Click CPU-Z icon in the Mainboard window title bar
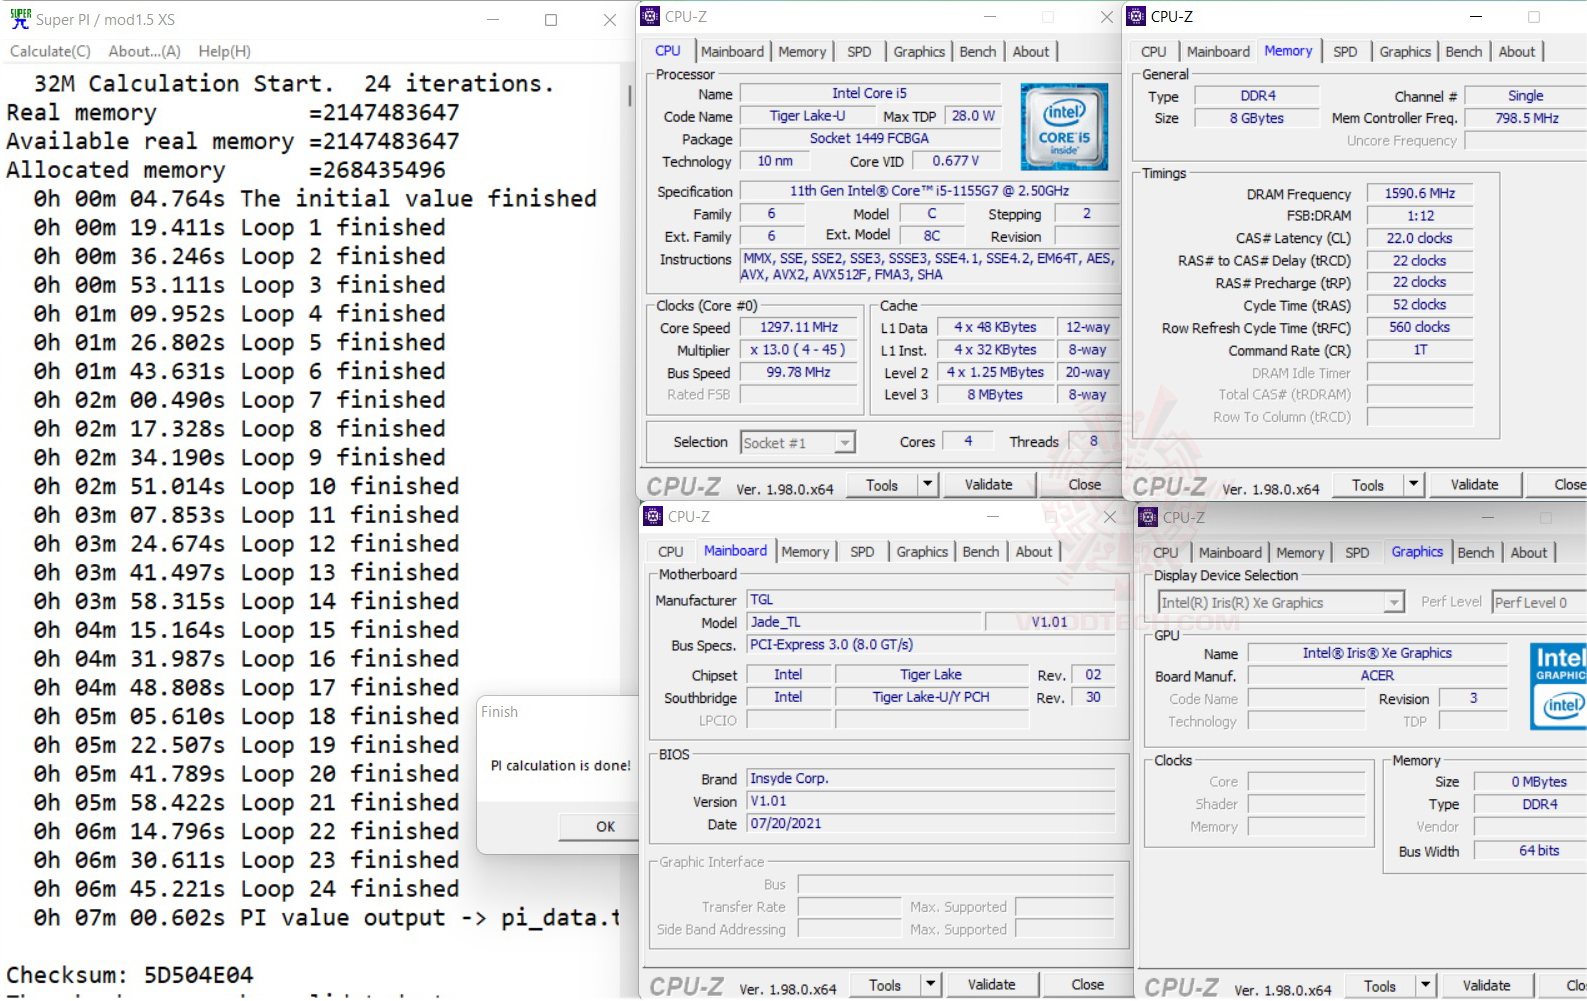This screenshot has height=1001, width=1587. click(x=653, y=517)
